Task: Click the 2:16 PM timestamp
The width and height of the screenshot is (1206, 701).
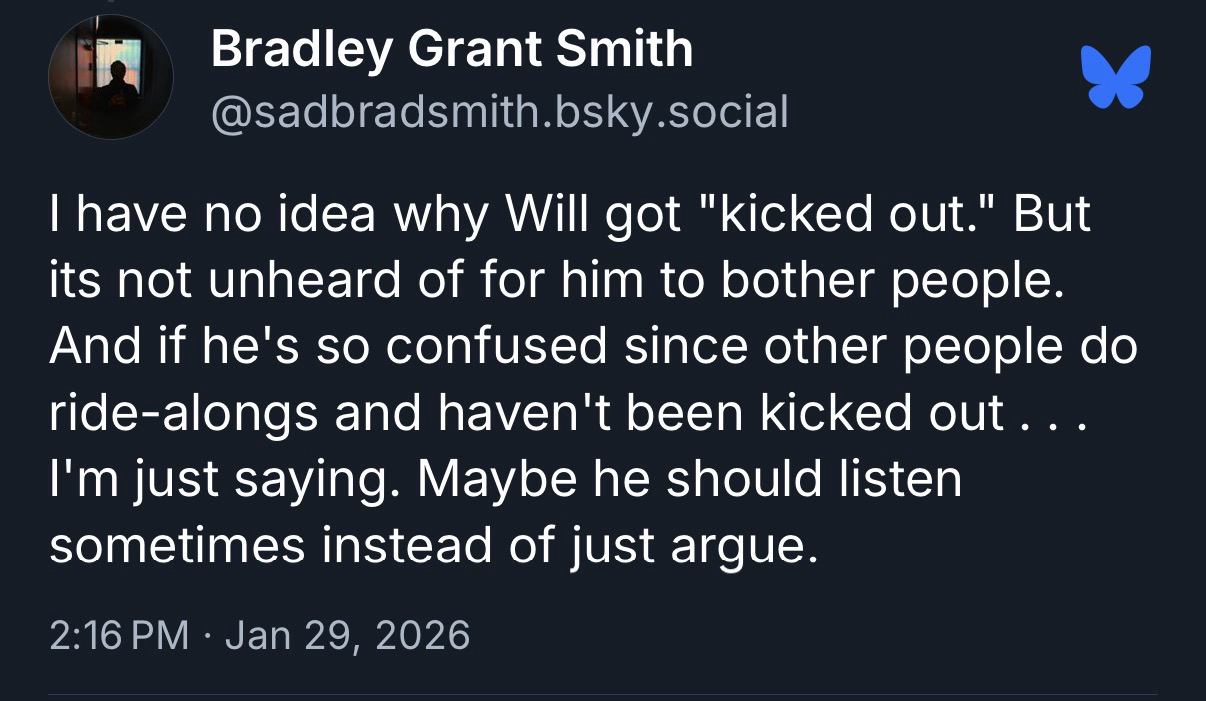Action: [x=119, y=635]
